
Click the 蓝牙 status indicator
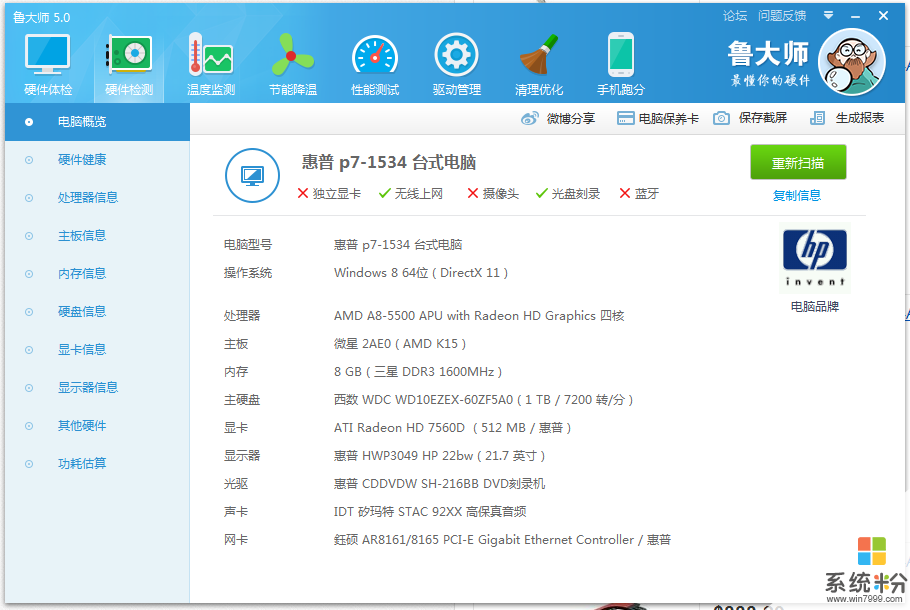click(639, 193)
